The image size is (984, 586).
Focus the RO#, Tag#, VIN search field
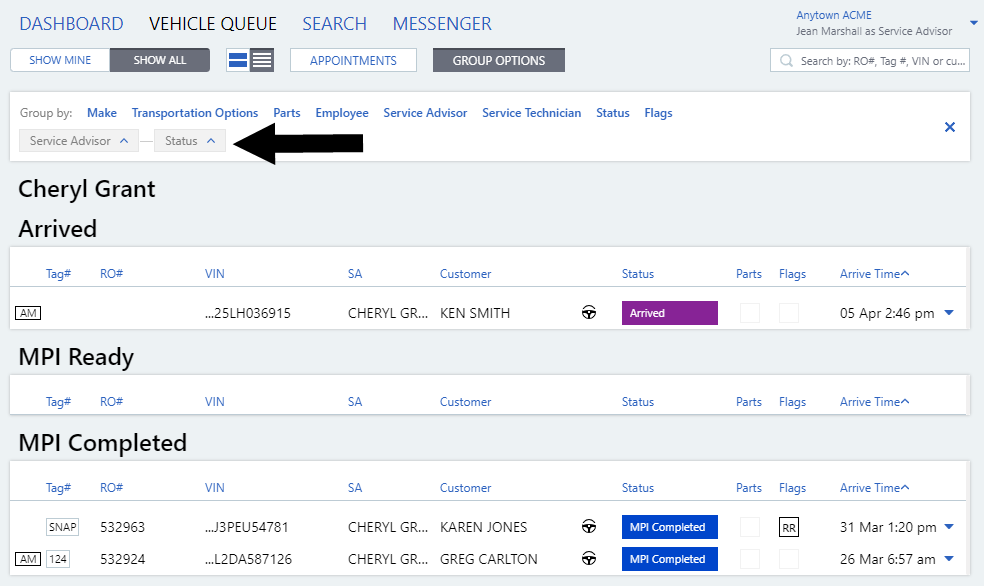(x=880, y=61)
